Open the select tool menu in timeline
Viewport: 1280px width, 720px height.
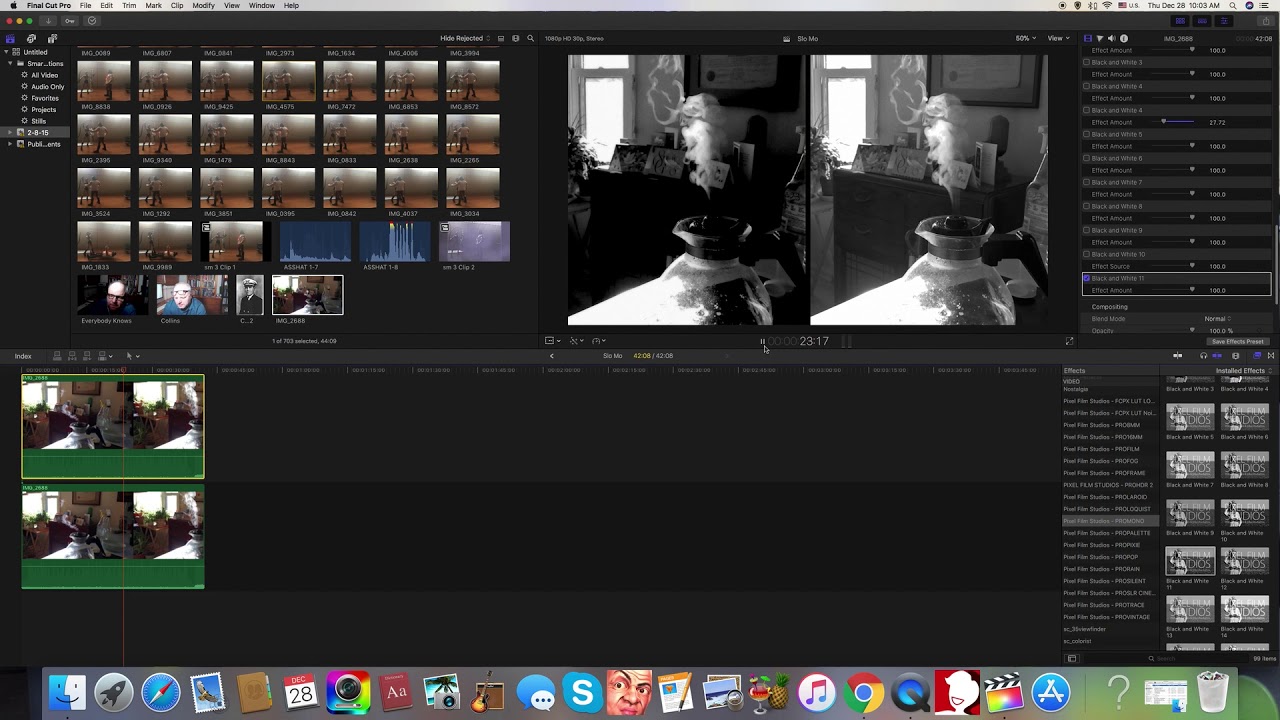(x=131, y=356)
